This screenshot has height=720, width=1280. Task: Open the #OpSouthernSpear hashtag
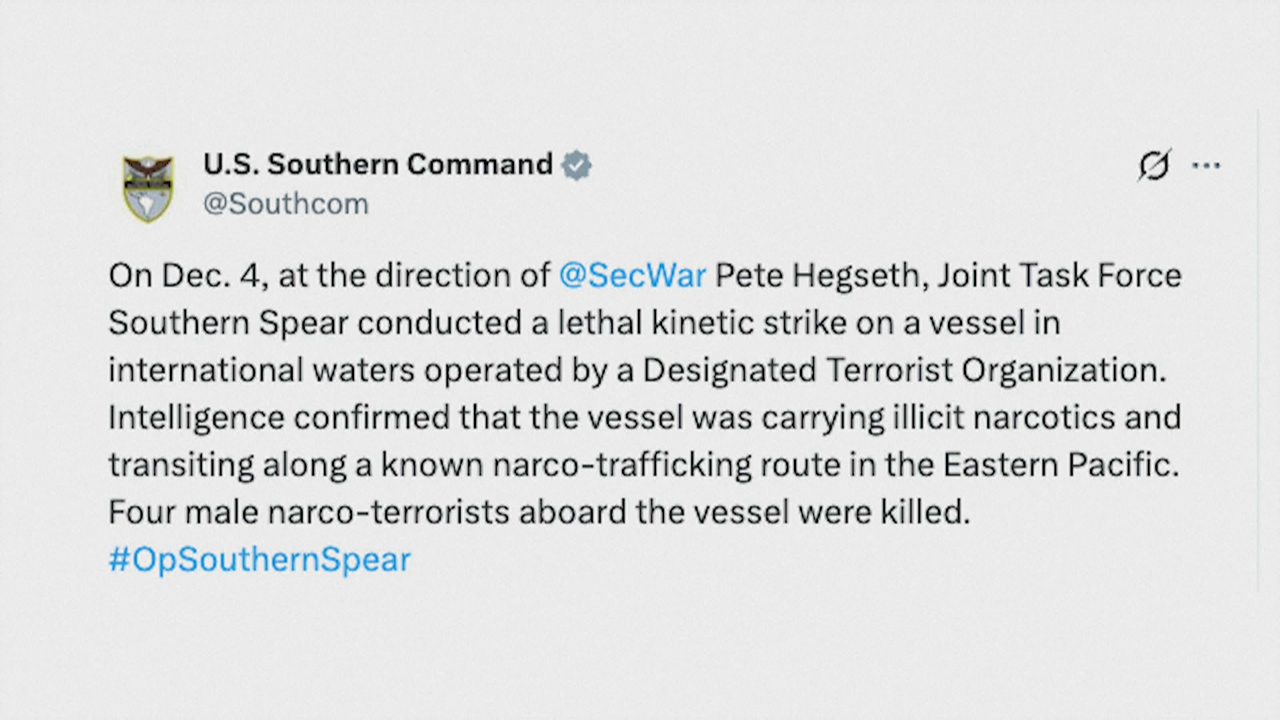click(x=259, y=559)
